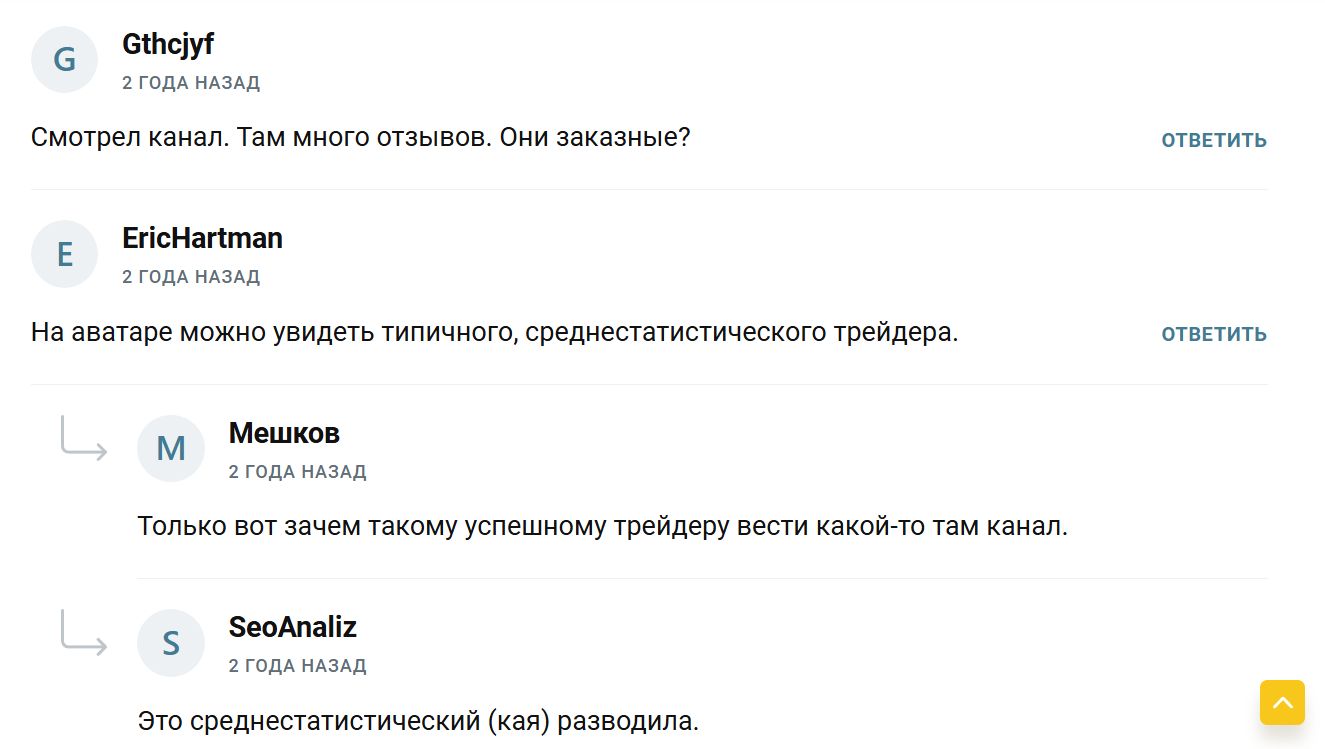Click the timestamp under EricHartman

tap(191, 277)
